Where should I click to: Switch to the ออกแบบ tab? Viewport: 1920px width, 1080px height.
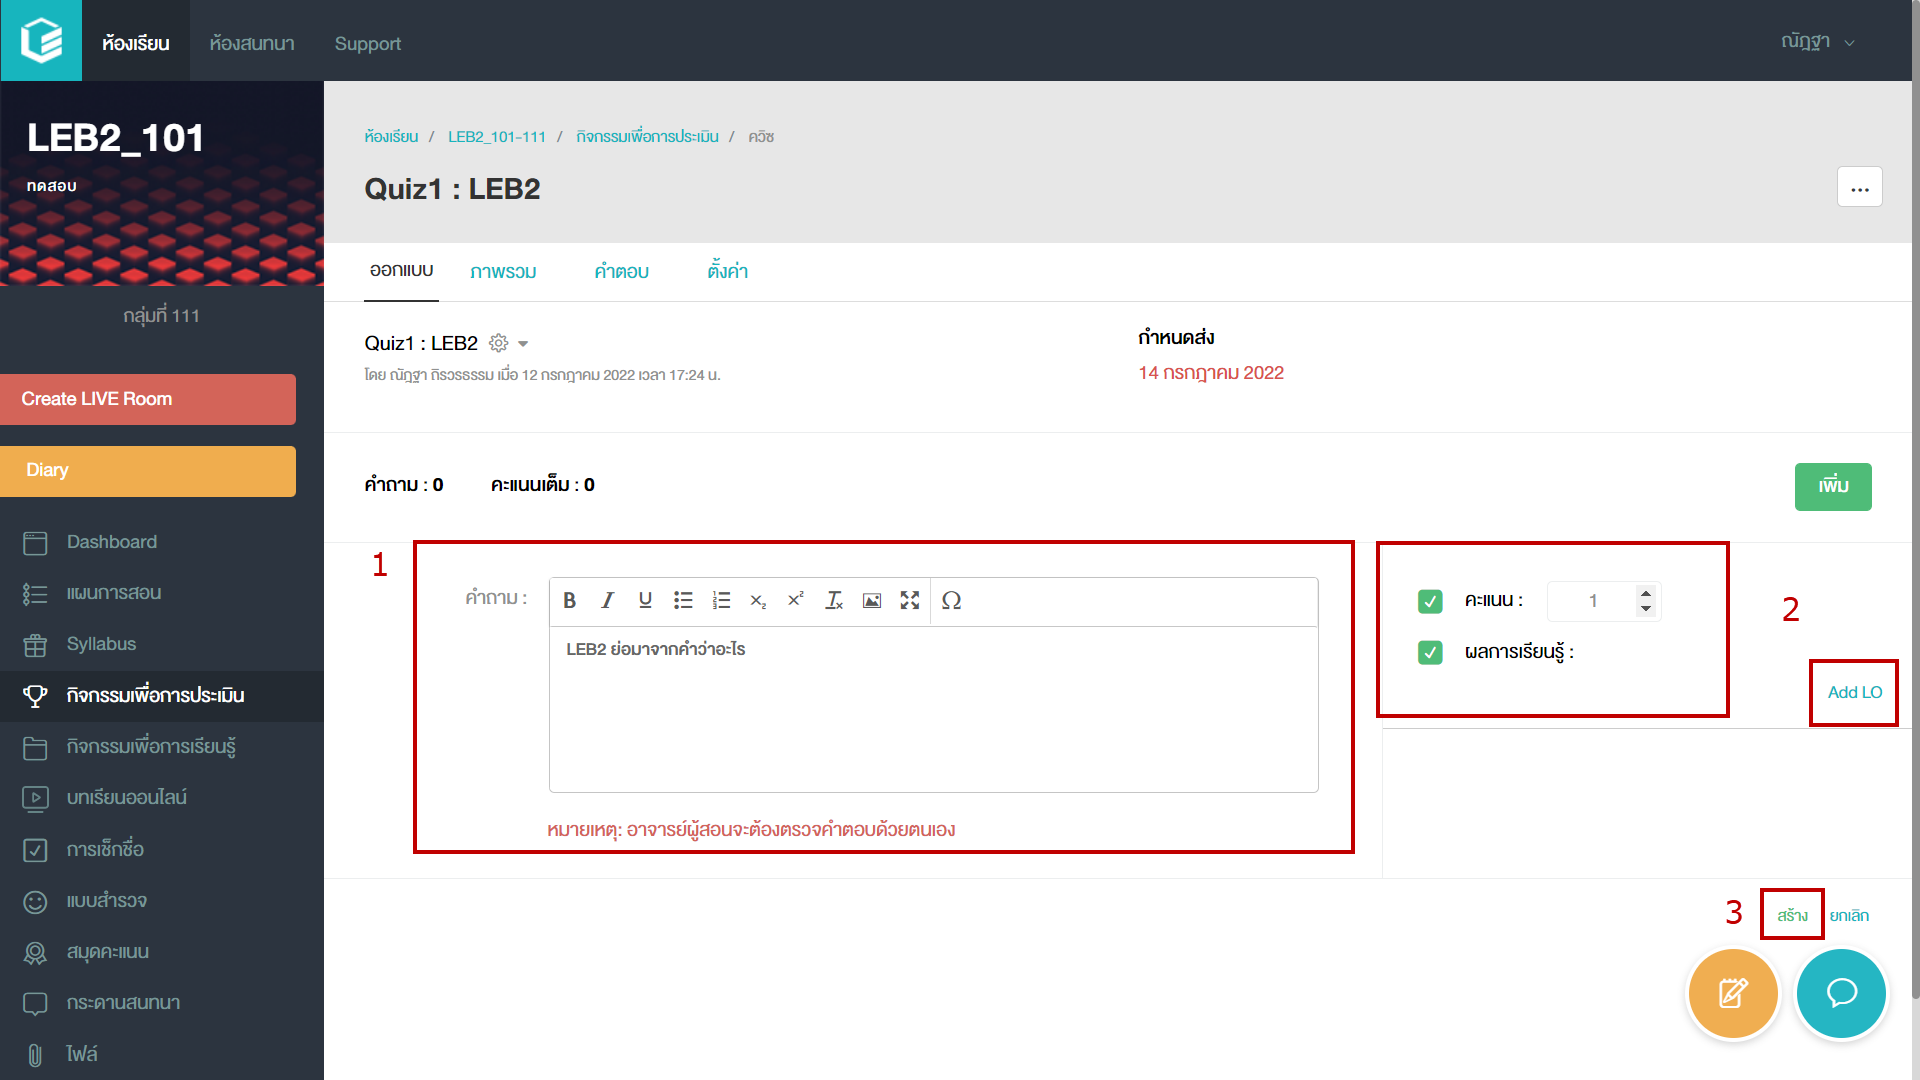[401, 271]
